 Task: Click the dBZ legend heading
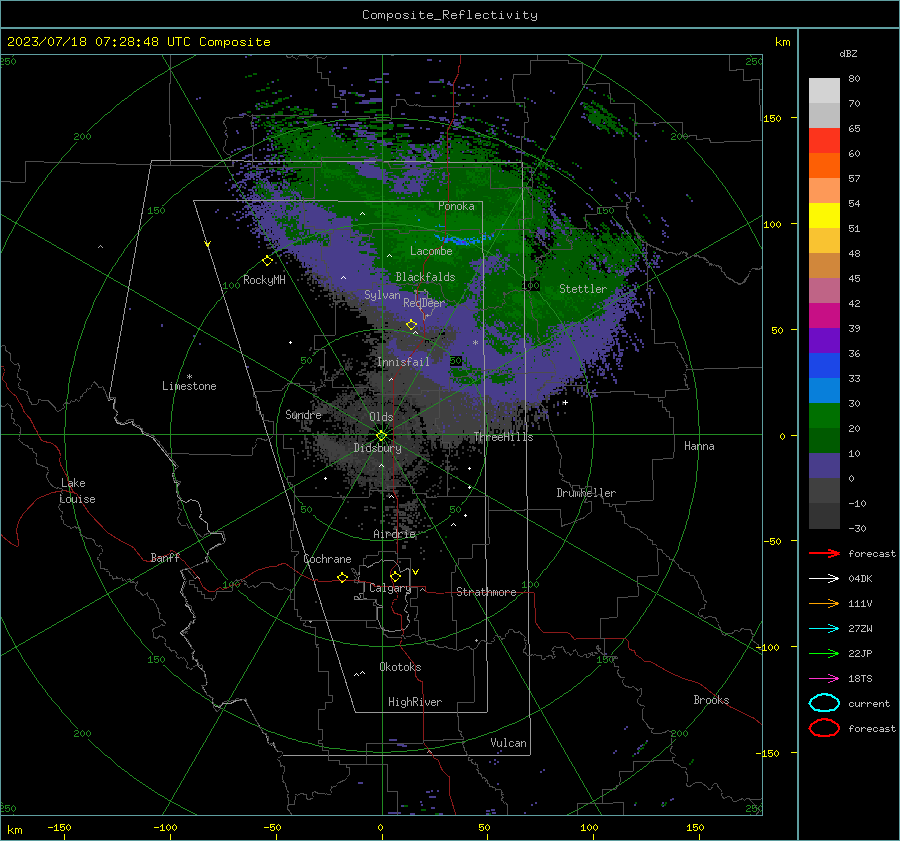click(x=848, y=53)
